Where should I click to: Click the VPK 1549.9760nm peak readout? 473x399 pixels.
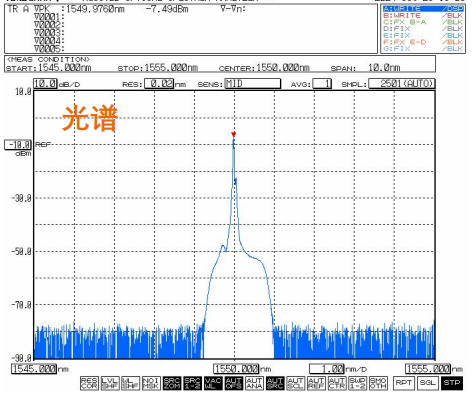pyautogui.click(x=79, y=9)
